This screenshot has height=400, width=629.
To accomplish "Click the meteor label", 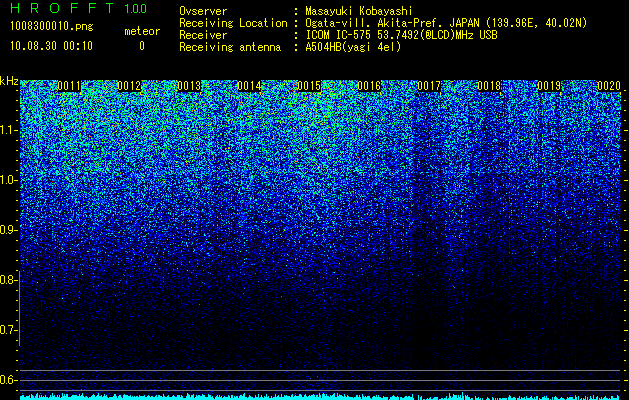I will coord(142,31).
